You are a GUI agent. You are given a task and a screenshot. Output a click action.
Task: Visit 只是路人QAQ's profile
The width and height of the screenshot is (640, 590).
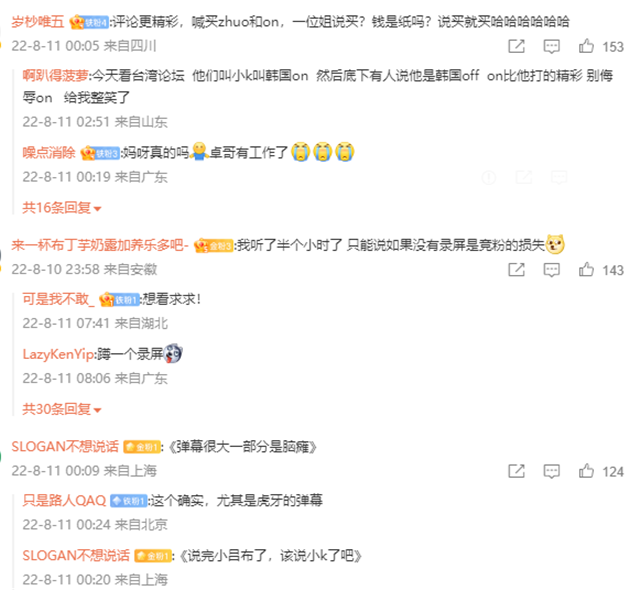coord(64,501)
